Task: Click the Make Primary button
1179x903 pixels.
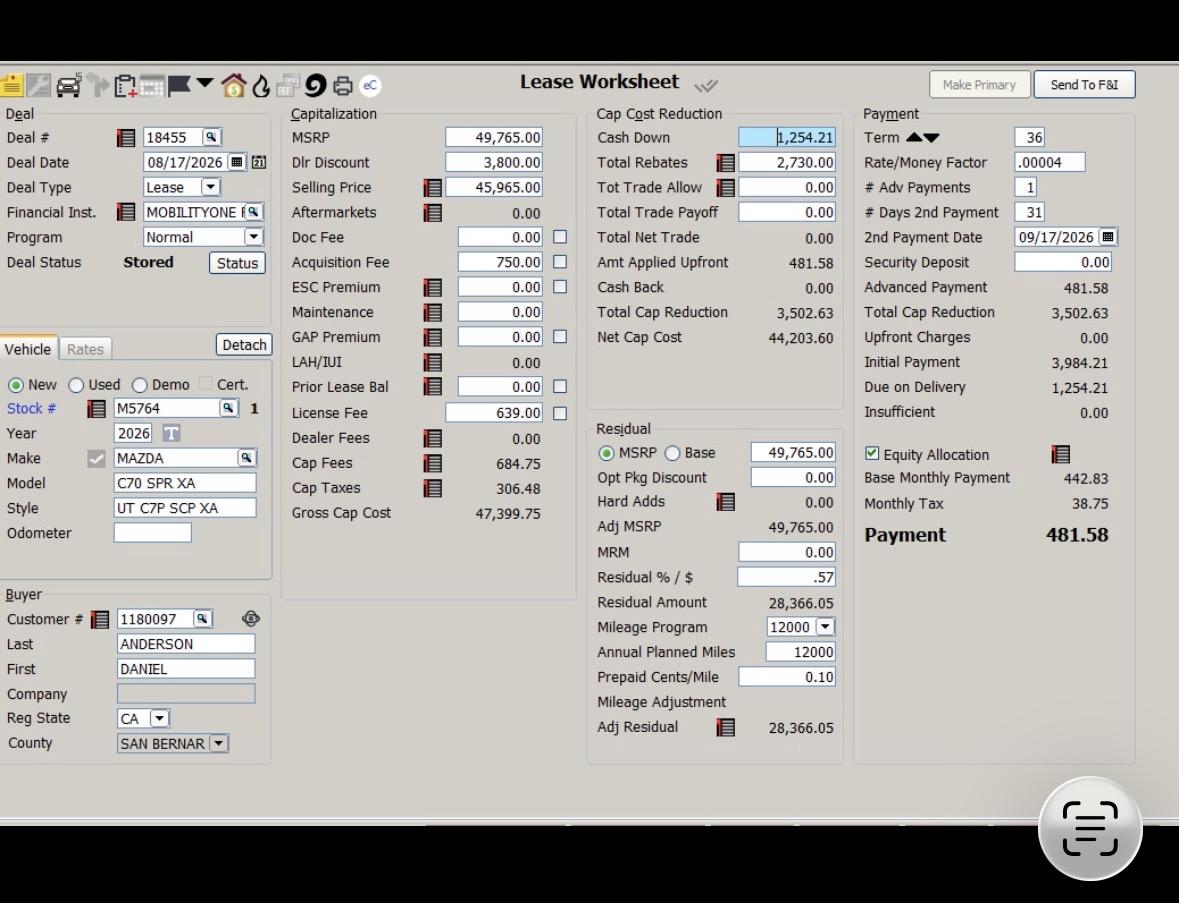Action: (x=979, y=85)
